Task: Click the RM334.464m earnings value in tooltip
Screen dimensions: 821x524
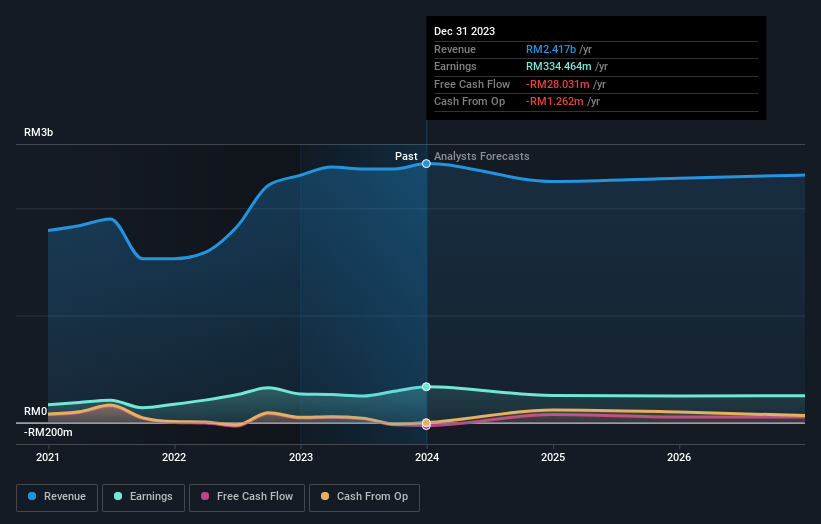Action: [x=559, y=66]
